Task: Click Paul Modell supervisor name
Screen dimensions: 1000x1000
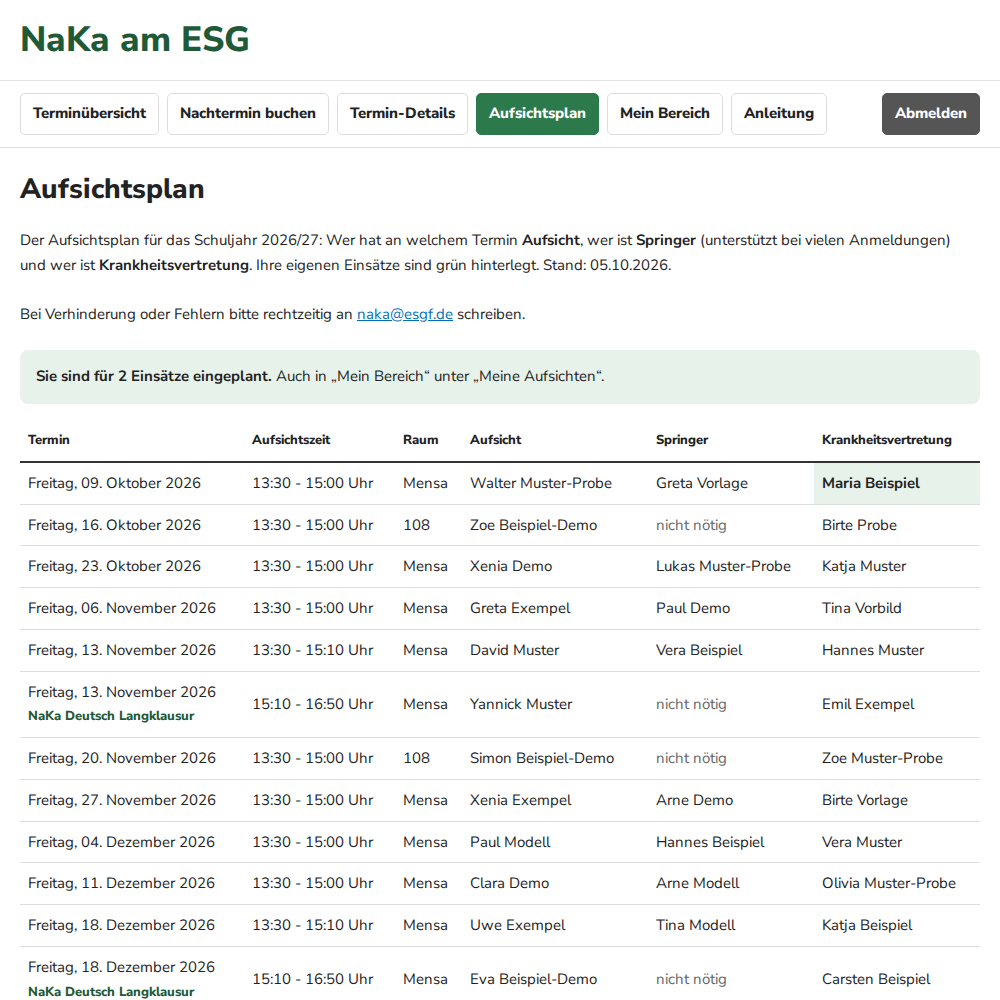Action: pos(510,842)
